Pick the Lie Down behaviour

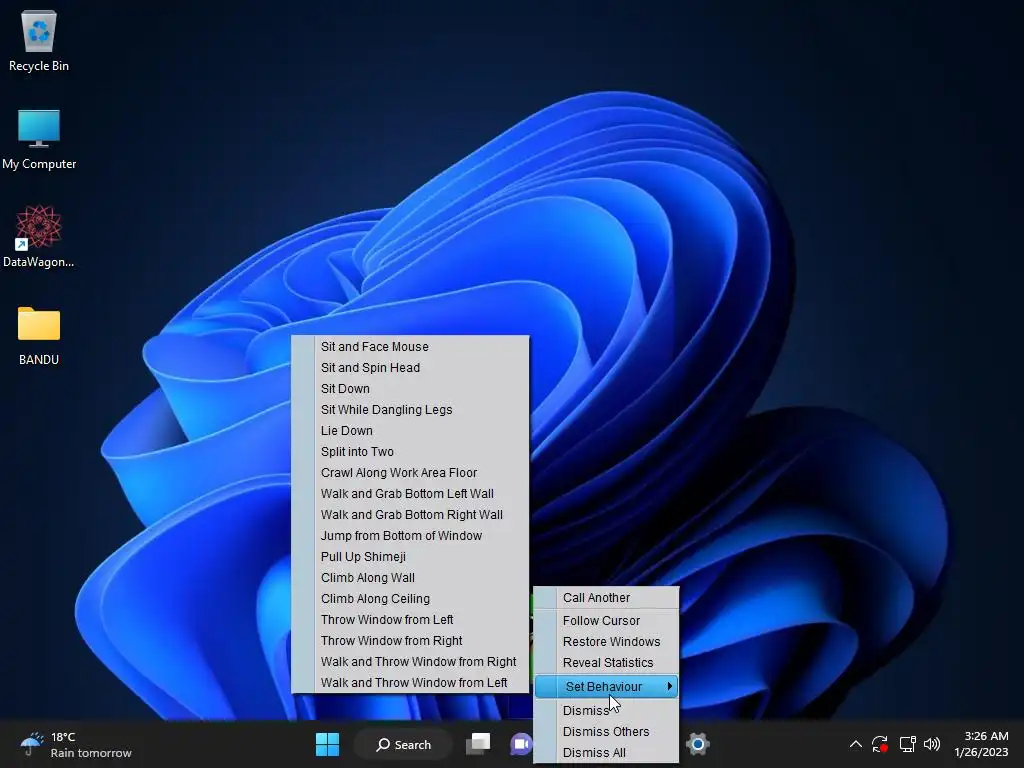click(x=410, y=430)
